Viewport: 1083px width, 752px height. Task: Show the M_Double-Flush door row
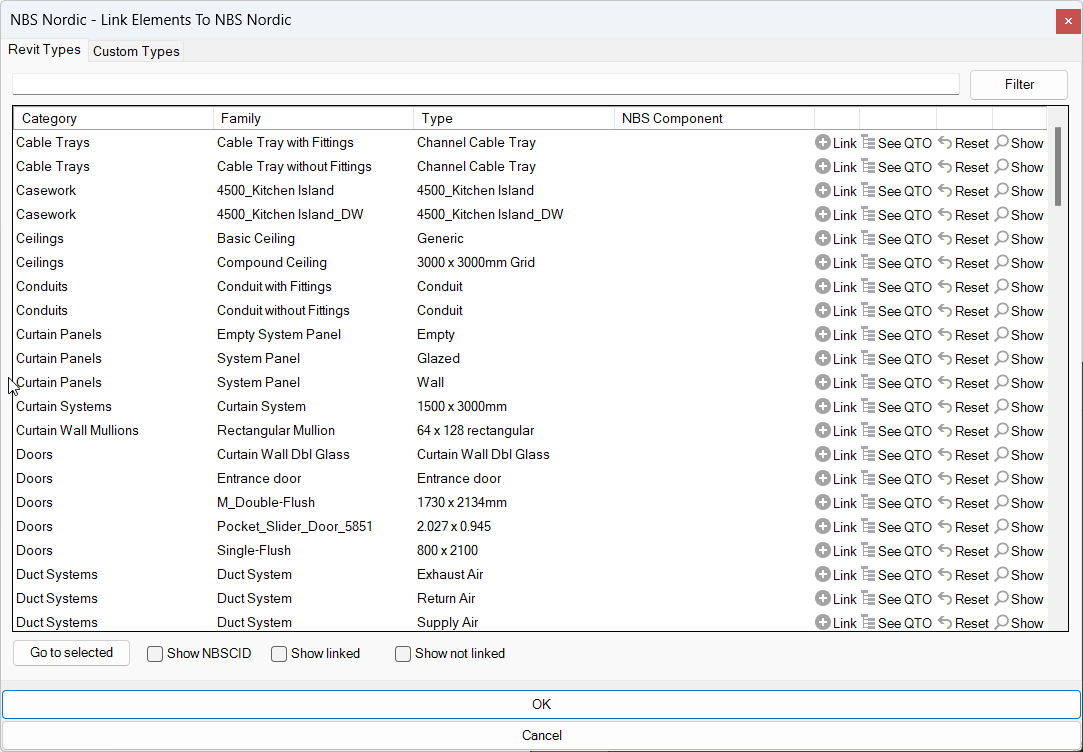pyautogui.click(x=1019, y=503)
